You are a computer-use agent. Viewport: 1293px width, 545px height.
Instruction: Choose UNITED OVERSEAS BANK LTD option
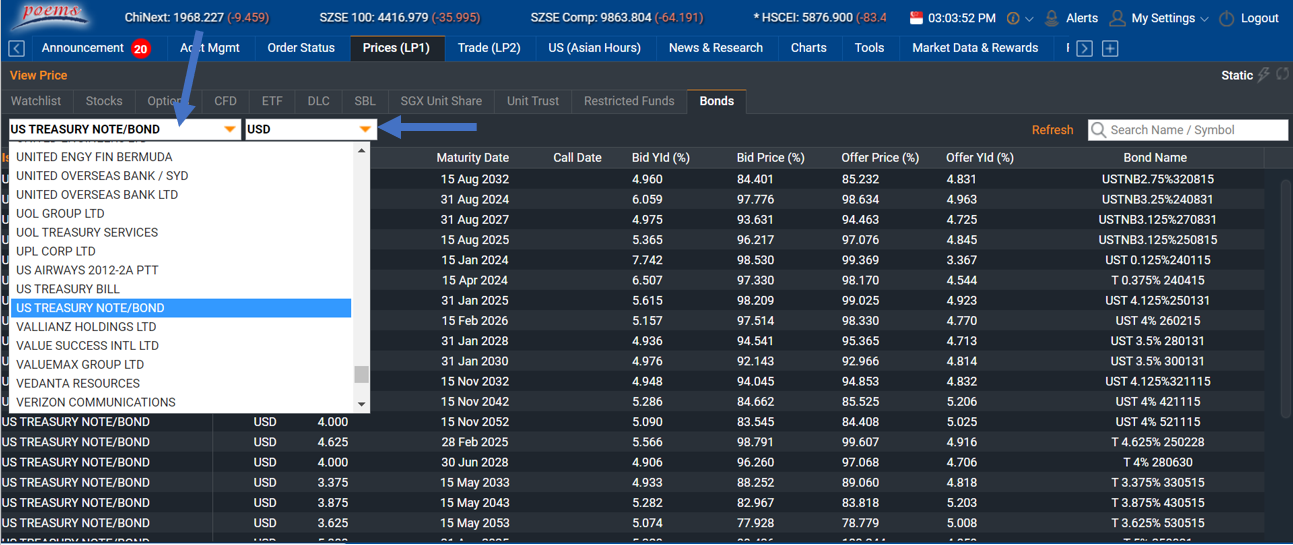(181, 195)
